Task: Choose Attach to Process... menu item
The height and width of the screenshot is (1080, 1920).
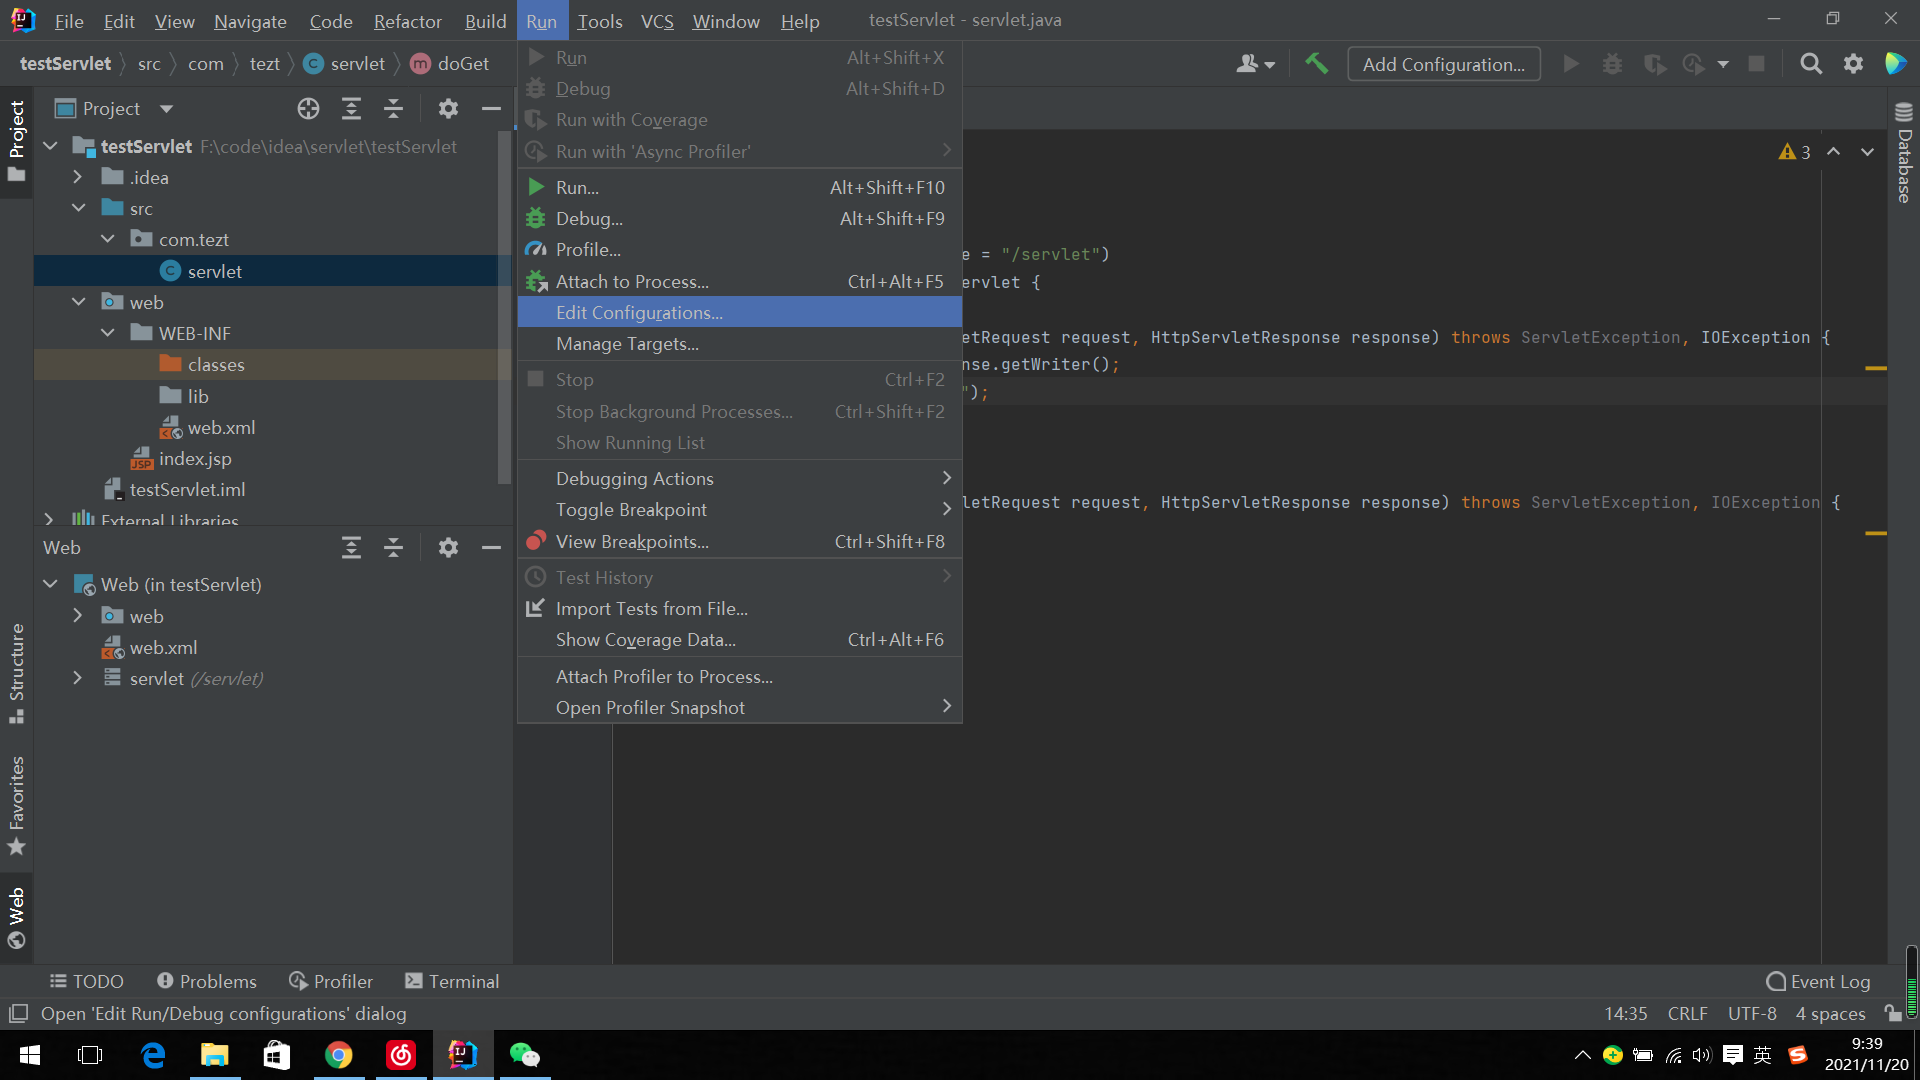Action: (x=739, y=281)
